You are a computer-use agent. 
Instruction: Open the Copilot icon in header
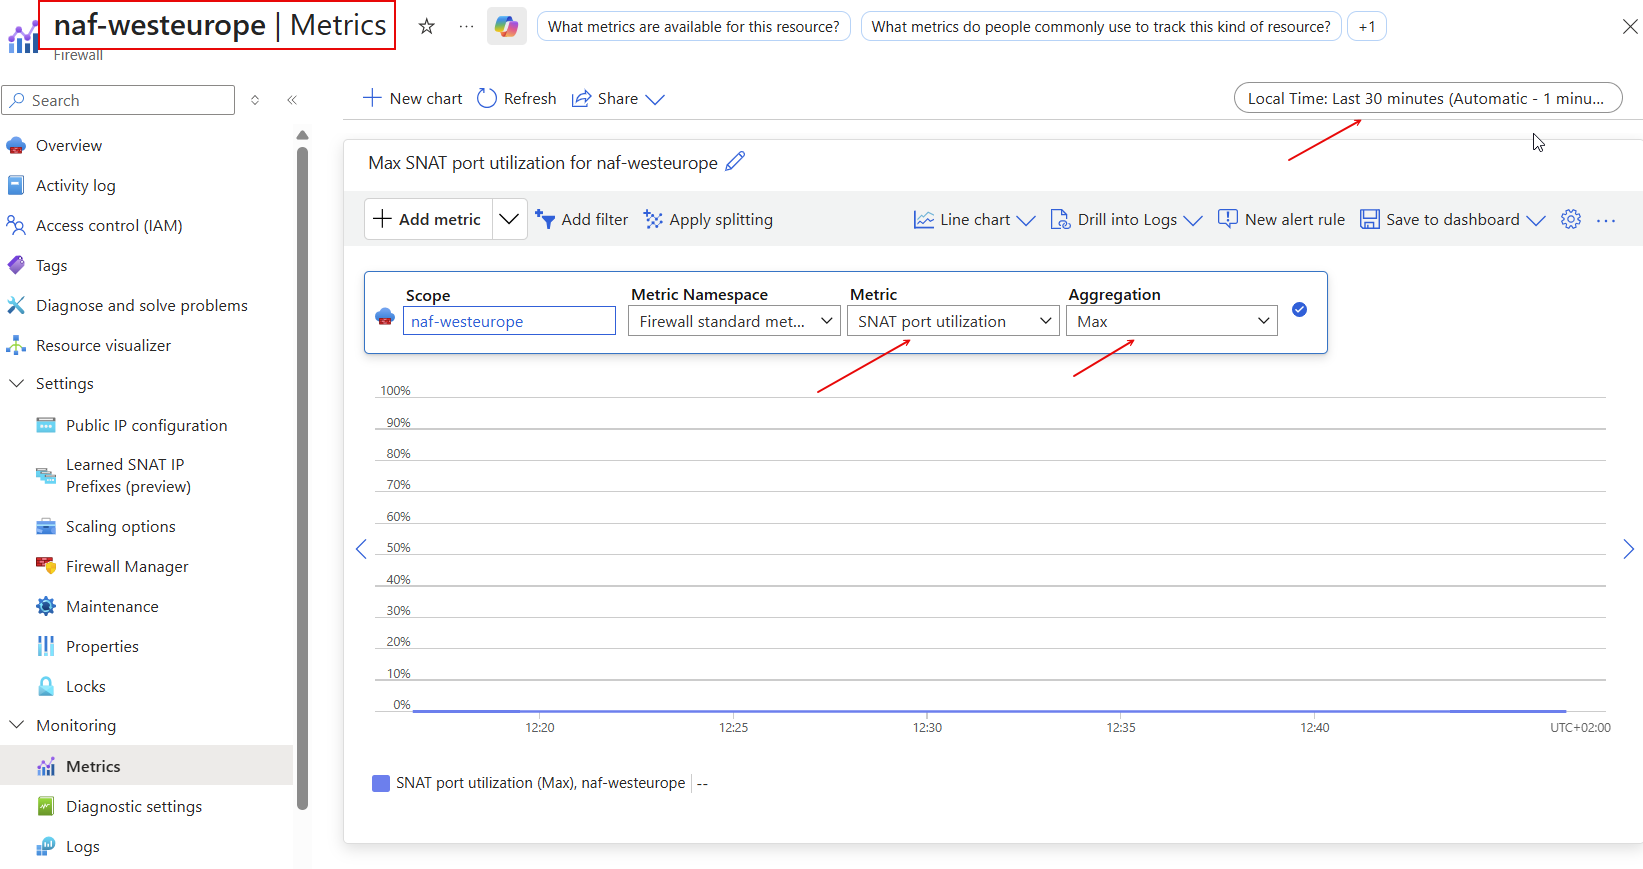507,27
